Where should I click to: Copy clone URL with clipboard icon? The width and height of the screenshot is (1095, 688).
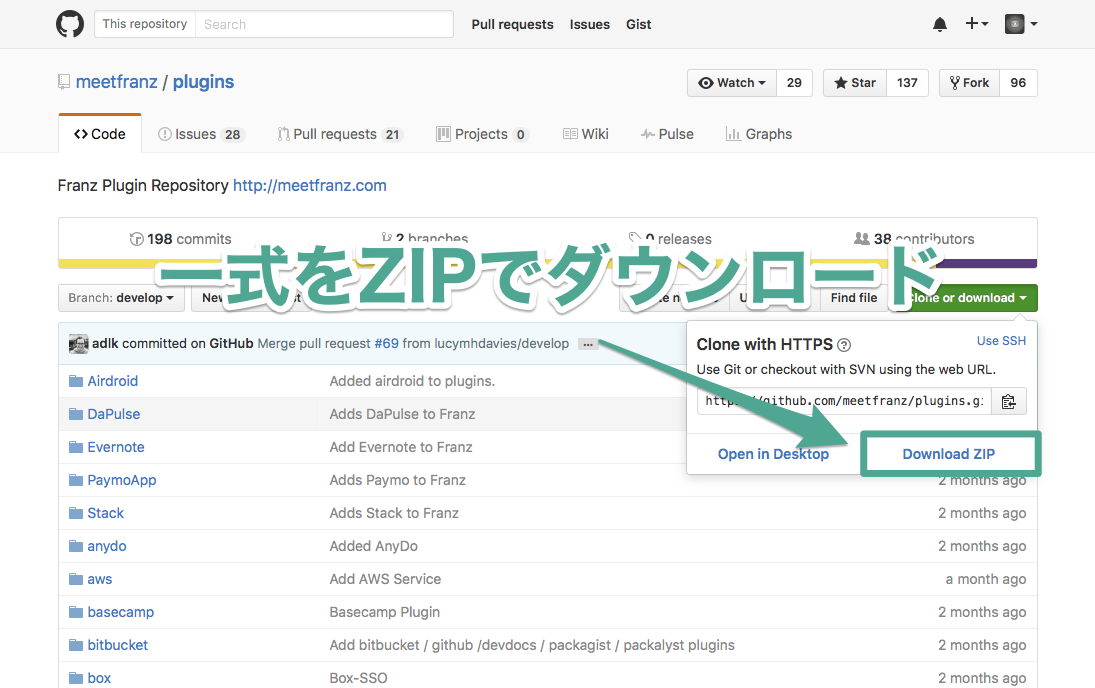pyautogui.click(x=1008, y=401)
